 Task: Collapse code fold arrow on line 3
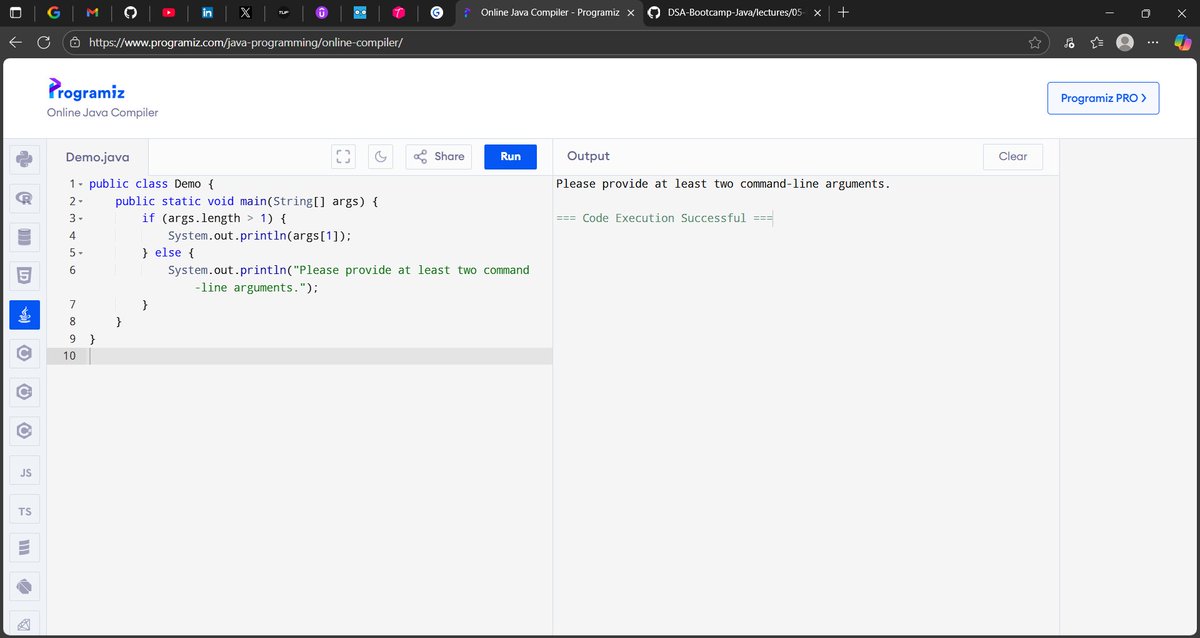[x=80, y=219]
